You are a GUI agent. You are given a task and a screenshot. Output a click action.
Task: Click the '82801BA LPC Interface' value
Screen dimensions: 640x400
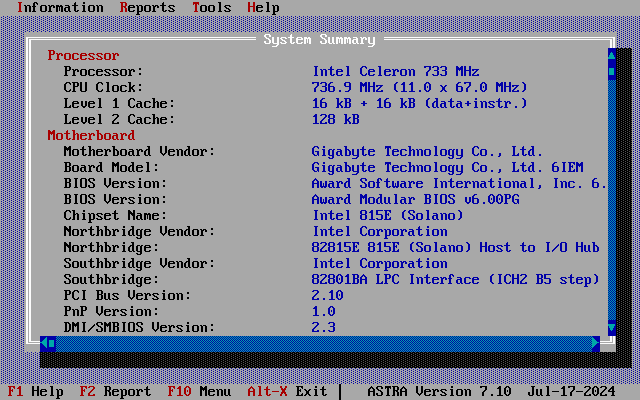tap(456, 279)
